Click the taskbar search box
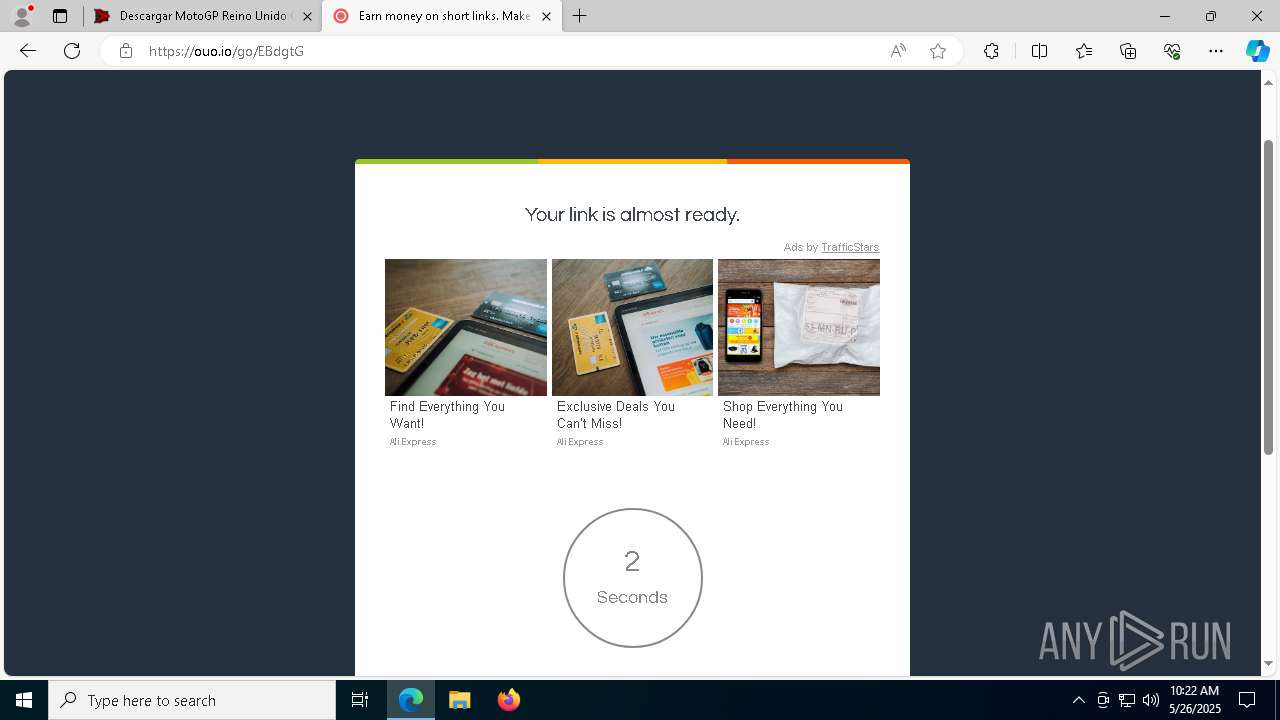The height and width of the screenshot is (720, 1280). pyautogui.click(x=192, y=700)
